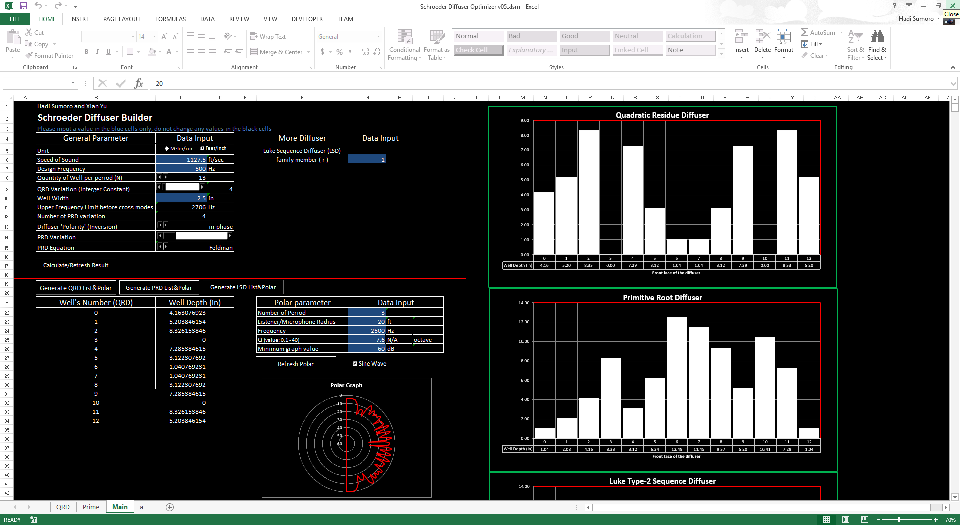
Task: Click the Undo arrow icon
Action: tap(38, 6)
